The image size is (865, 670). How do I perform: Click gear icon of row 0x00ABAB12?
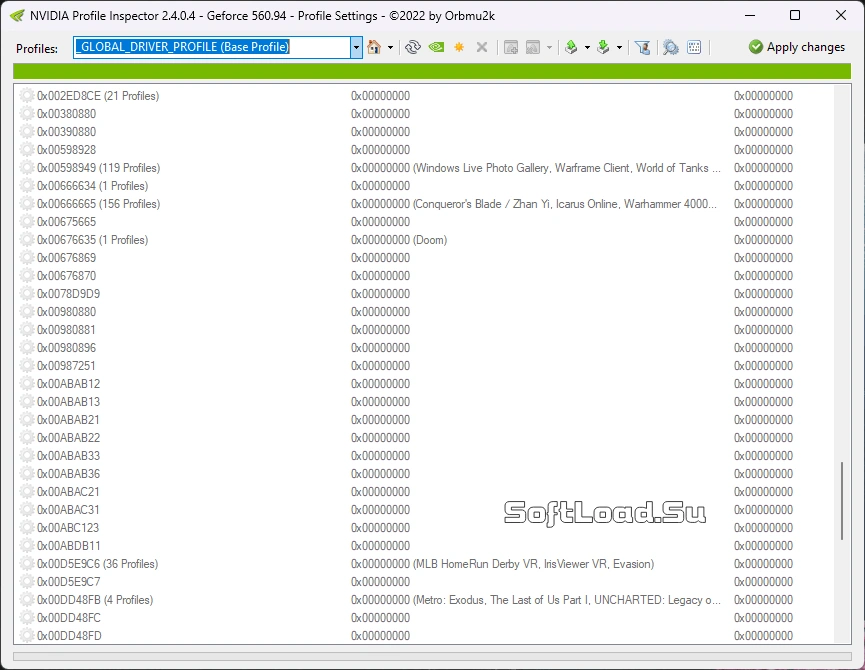point(27,383)
